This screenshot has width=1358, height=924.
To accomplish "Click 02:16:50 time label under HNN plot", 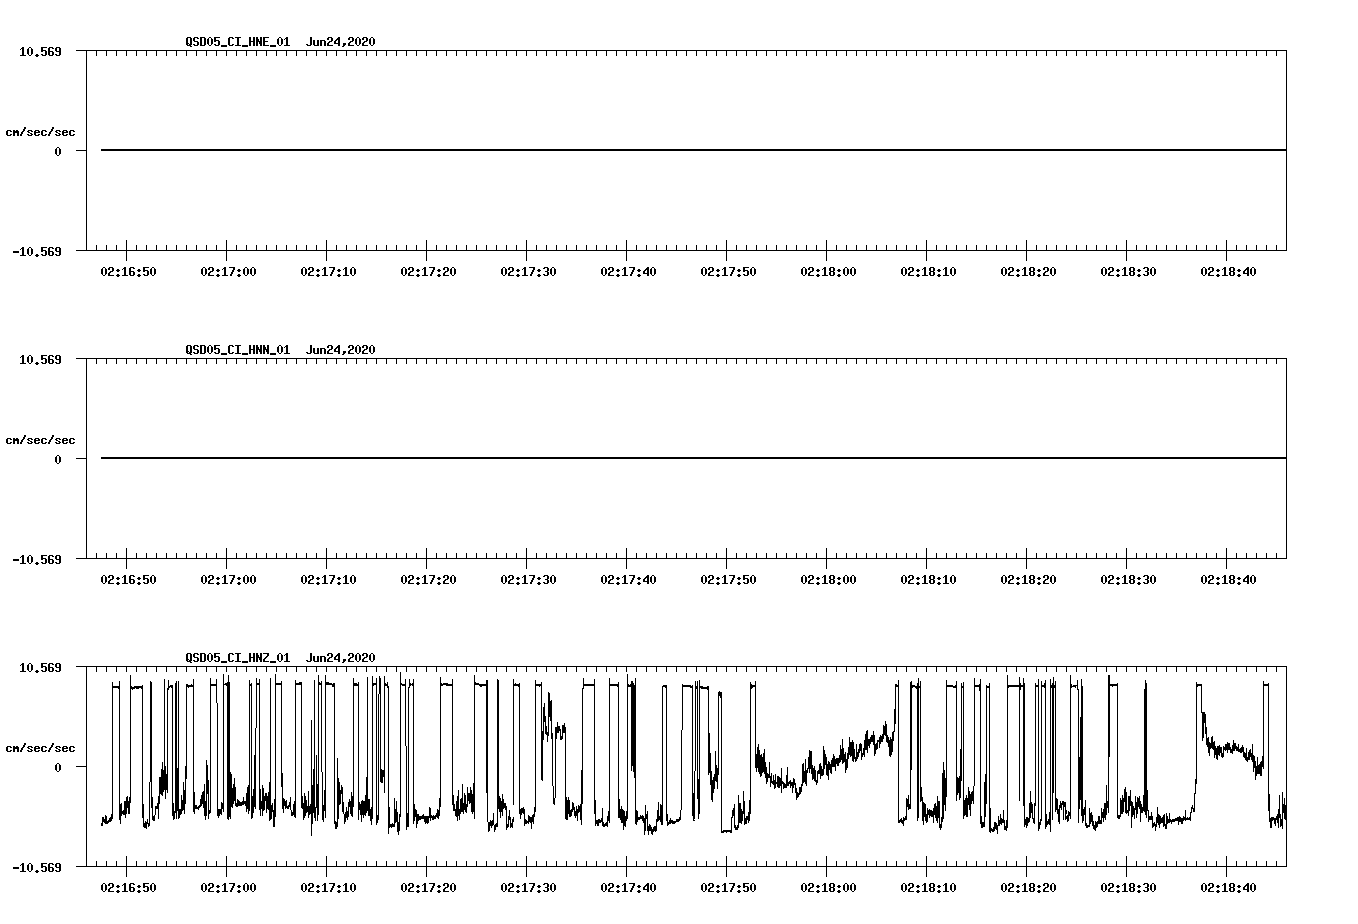I will point(128,579).
